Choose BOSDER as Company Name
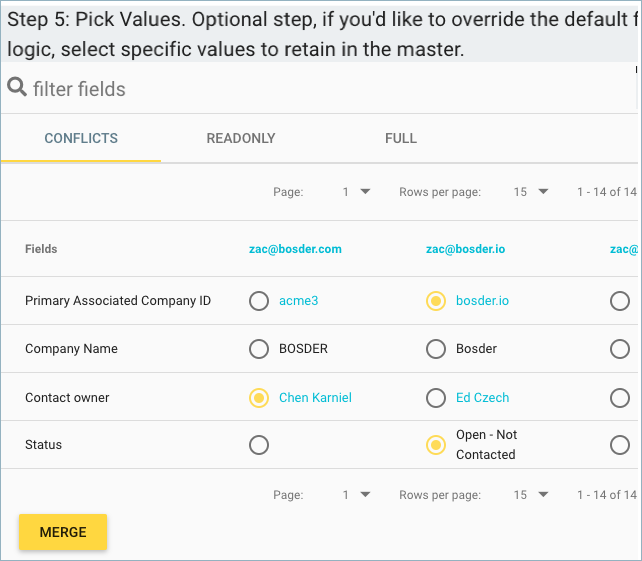The image size is (642, 561). (259, 349)
